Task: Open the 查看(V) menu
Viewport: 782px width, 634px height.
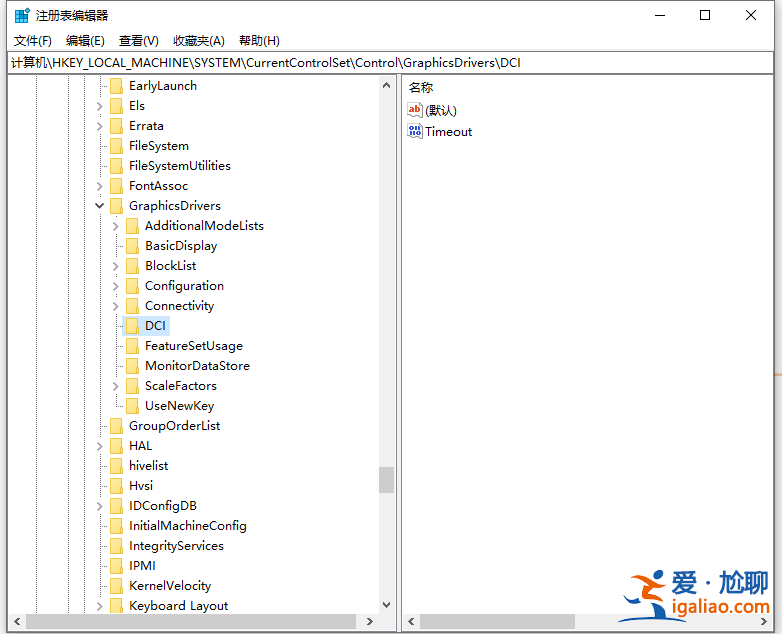Action: tap(139, 40)
